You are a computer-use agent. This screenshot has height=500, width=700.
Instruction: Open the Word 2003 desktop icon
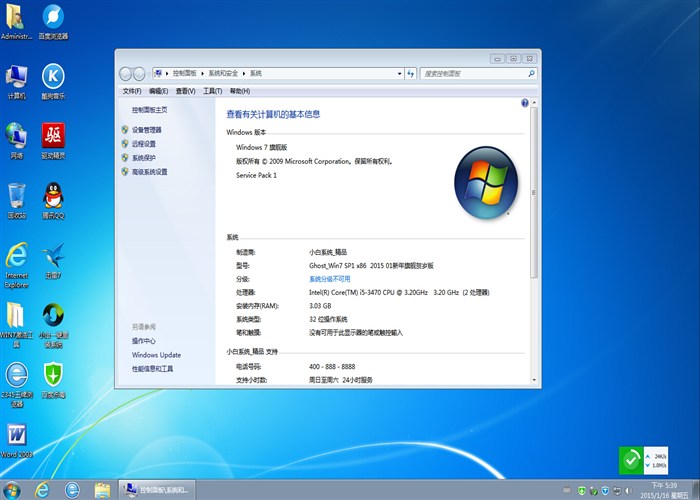click(x=17, y=438)
